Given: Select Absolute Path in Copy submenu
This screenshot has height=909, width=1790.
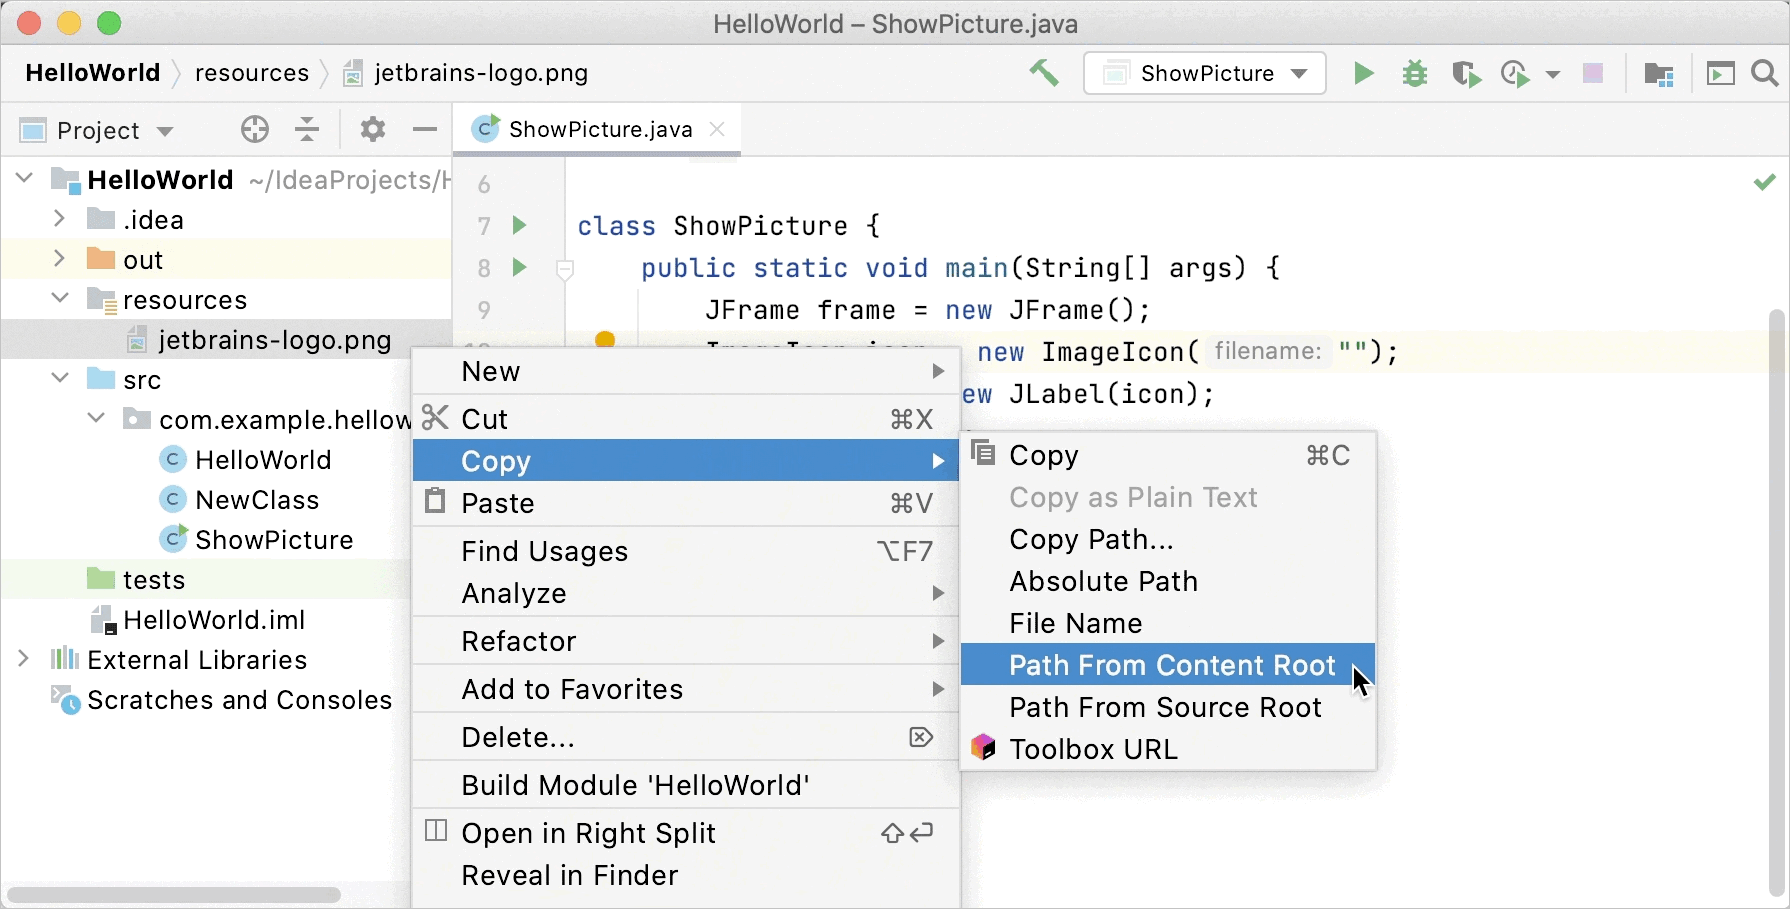Looking at the screenshot, I should click(1103, 581).
